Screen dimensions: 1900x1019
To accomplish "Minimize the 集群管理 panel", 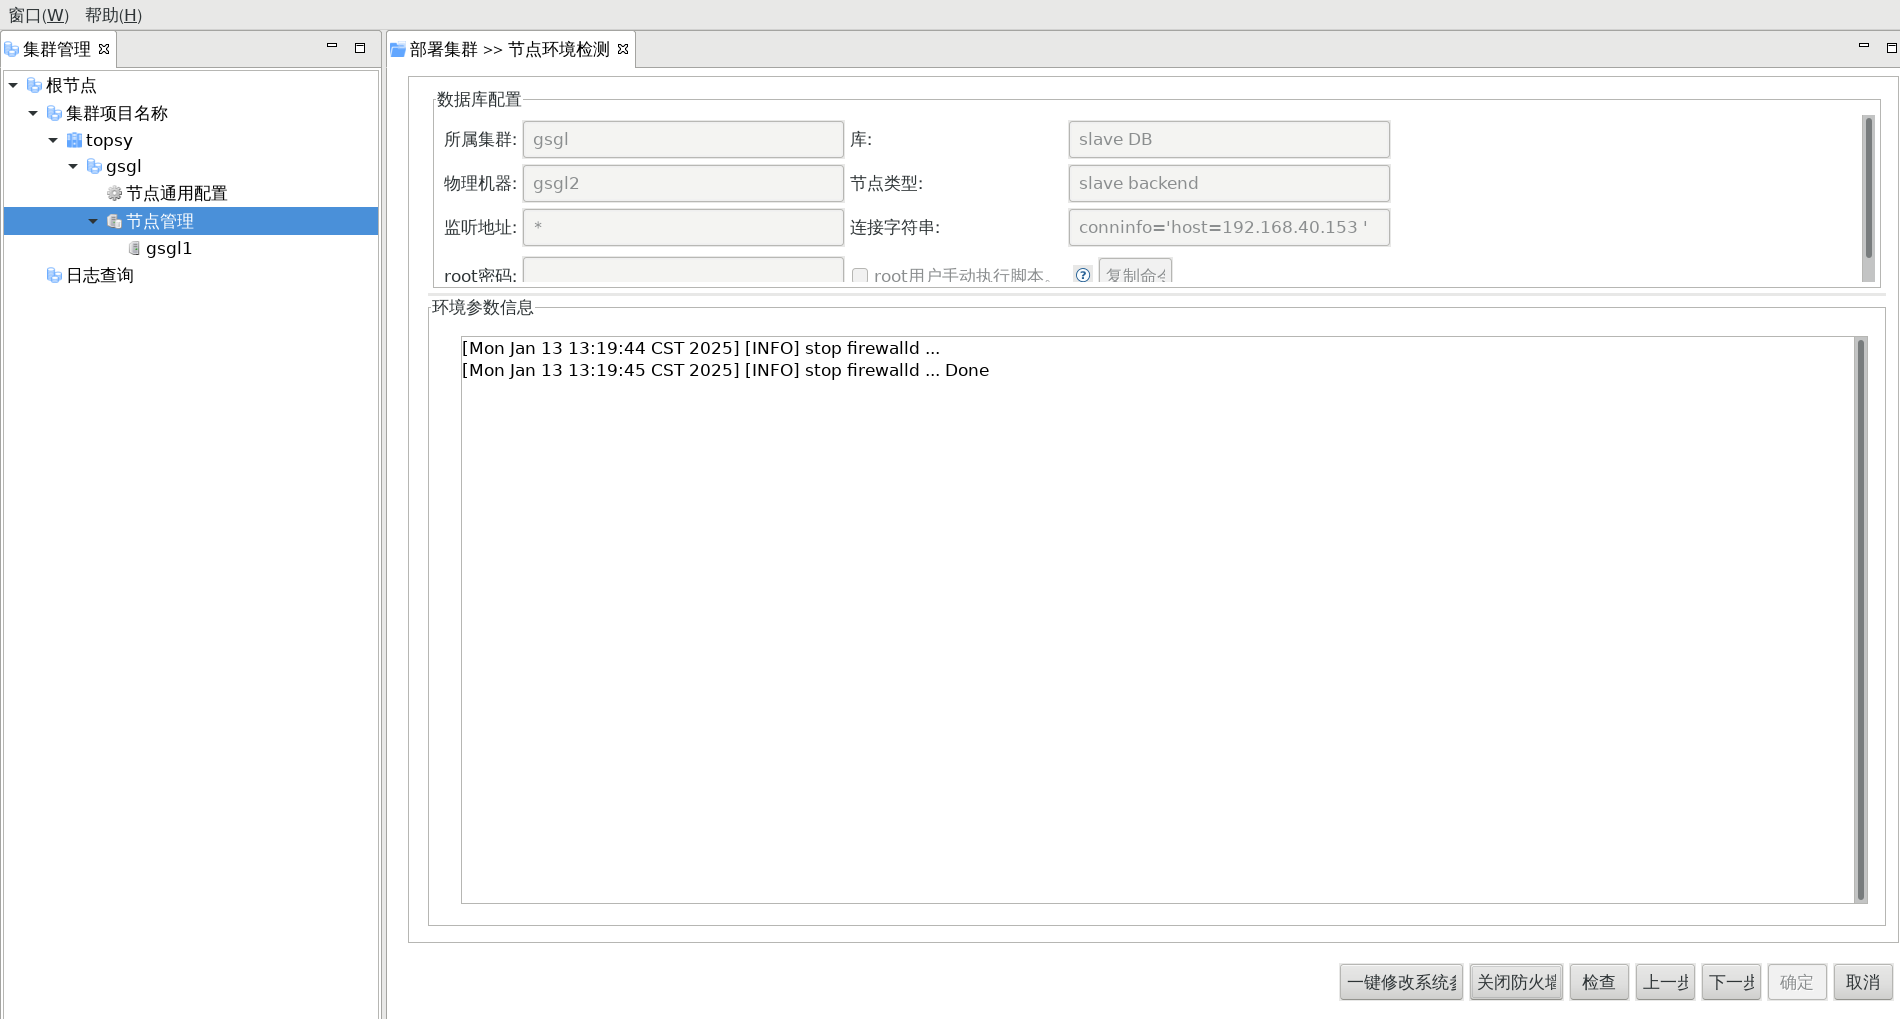I will (x=332, y=46).
